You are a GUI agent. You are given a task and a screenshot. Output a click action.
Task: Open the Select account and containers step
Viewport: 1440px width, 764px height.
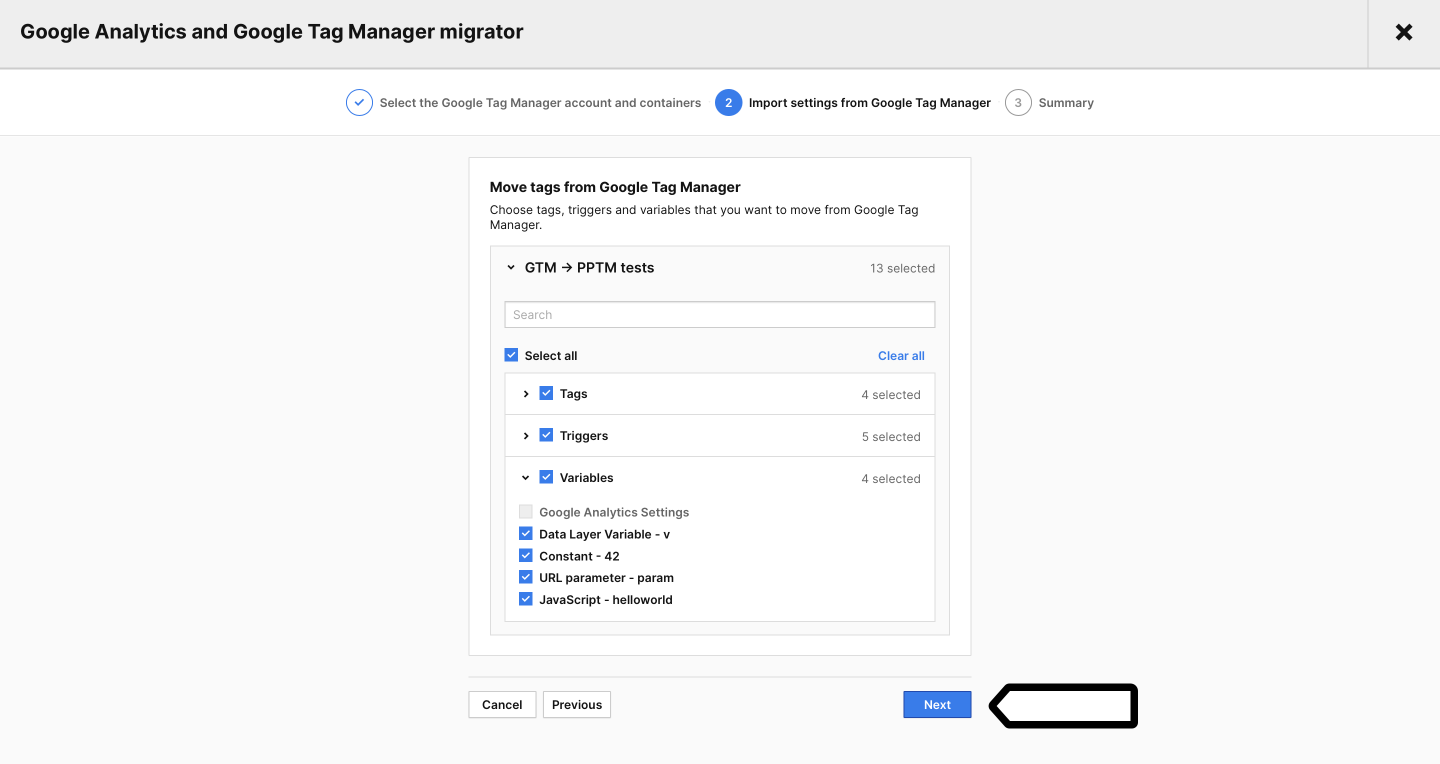[x=540, y=103]
